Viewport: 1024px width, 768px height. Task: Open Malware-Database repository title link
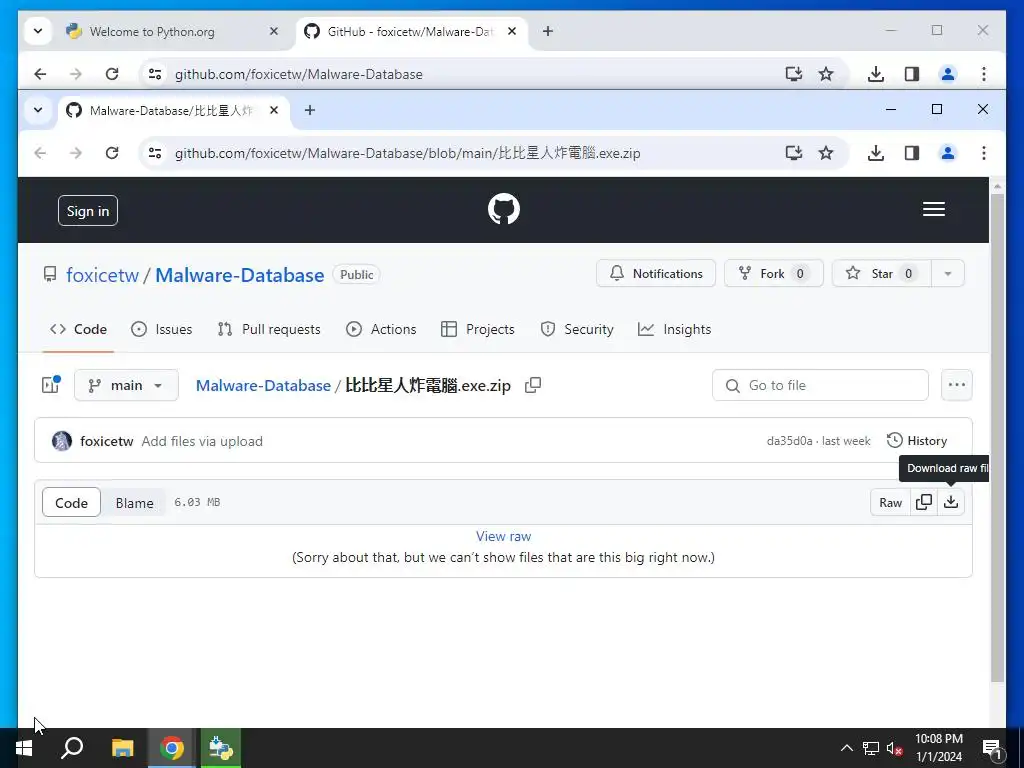pos(240,275)
